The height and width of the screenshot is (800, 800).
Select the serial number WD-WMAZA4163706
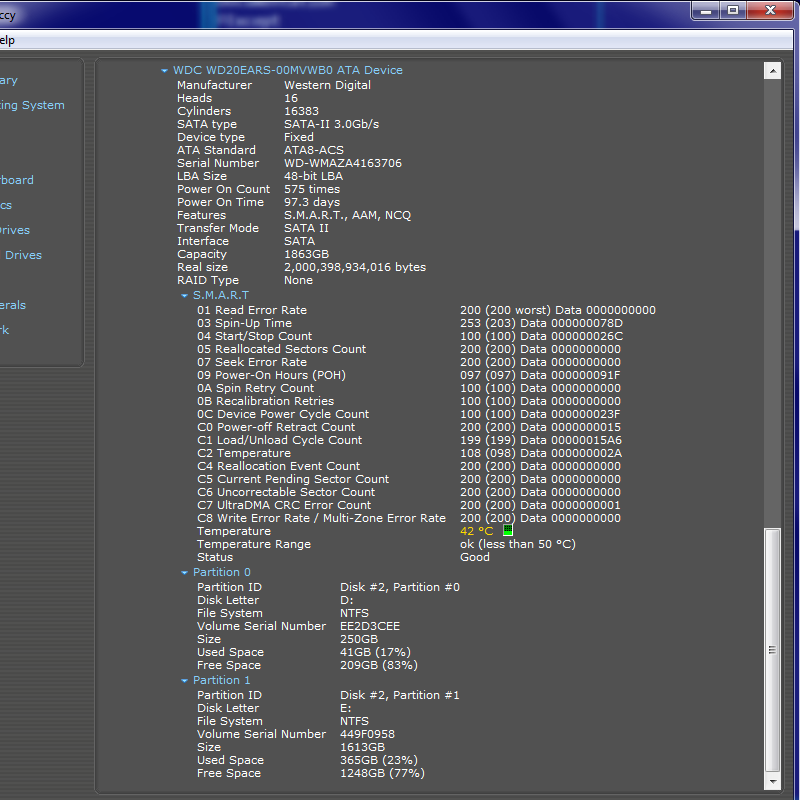343,163
